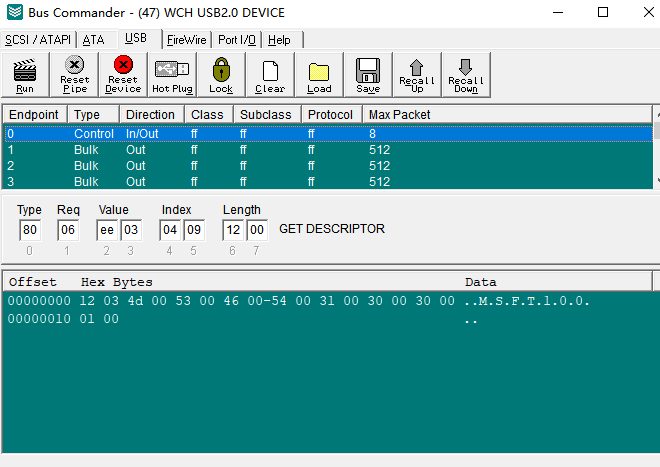This screenshot has width=660, height=467.
Task: Select endpoint 3 Bulk Out row
Action: (328, 181)
